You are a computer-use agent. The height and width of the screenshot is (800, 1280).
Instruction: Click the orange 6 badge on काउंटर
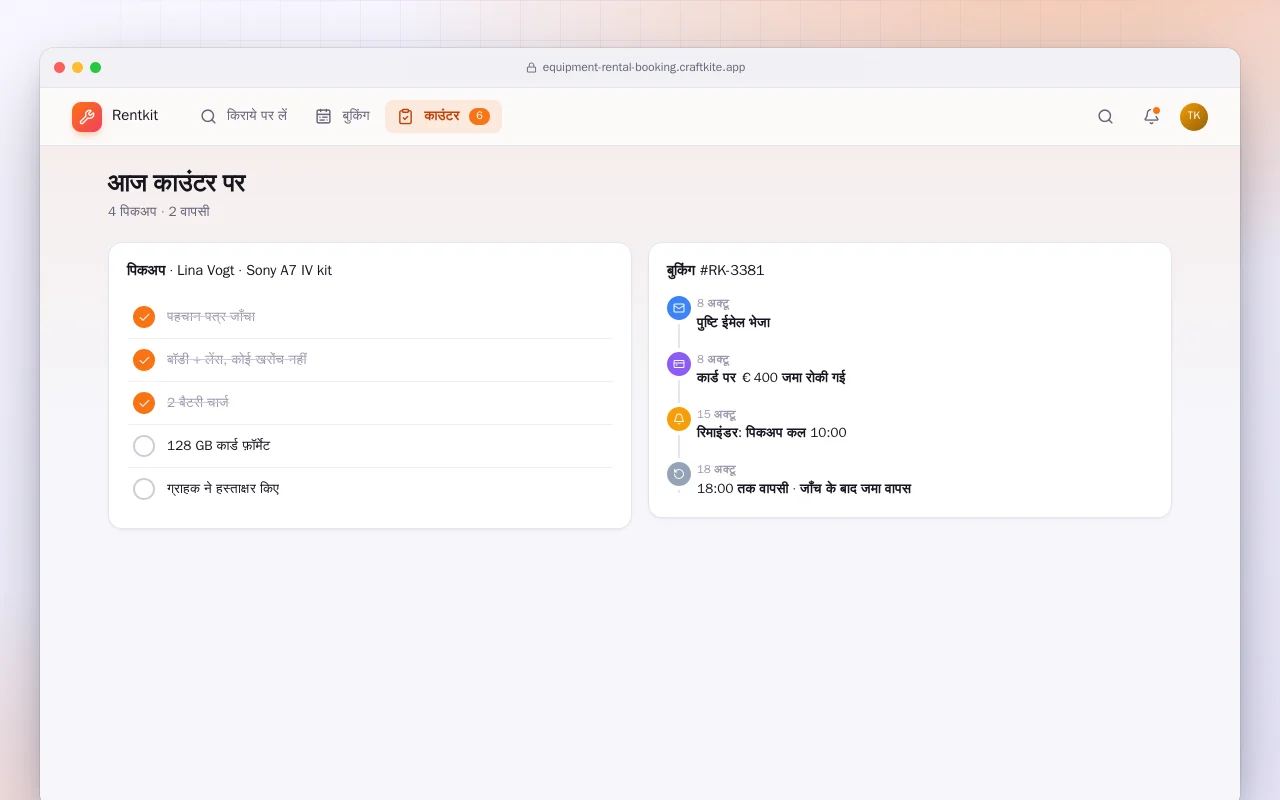pos(479,116)
